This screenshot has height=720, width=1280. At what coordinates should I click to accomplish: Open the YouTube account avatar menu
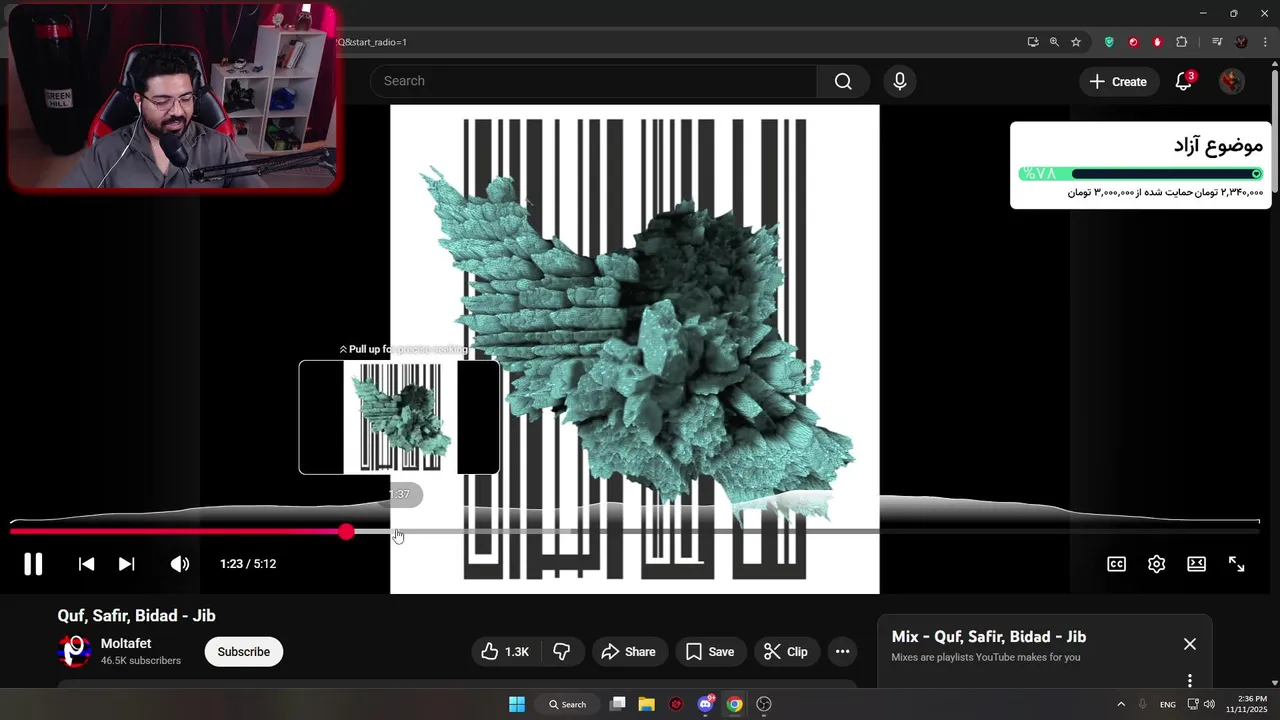1232,82
